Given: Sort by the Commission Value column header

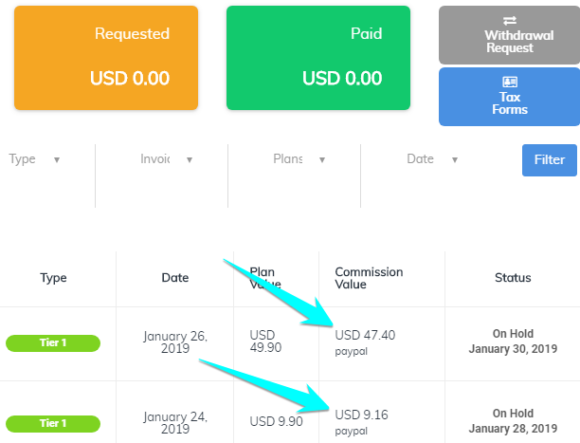Looking at the screenshot, I should [x=369, y=278].
